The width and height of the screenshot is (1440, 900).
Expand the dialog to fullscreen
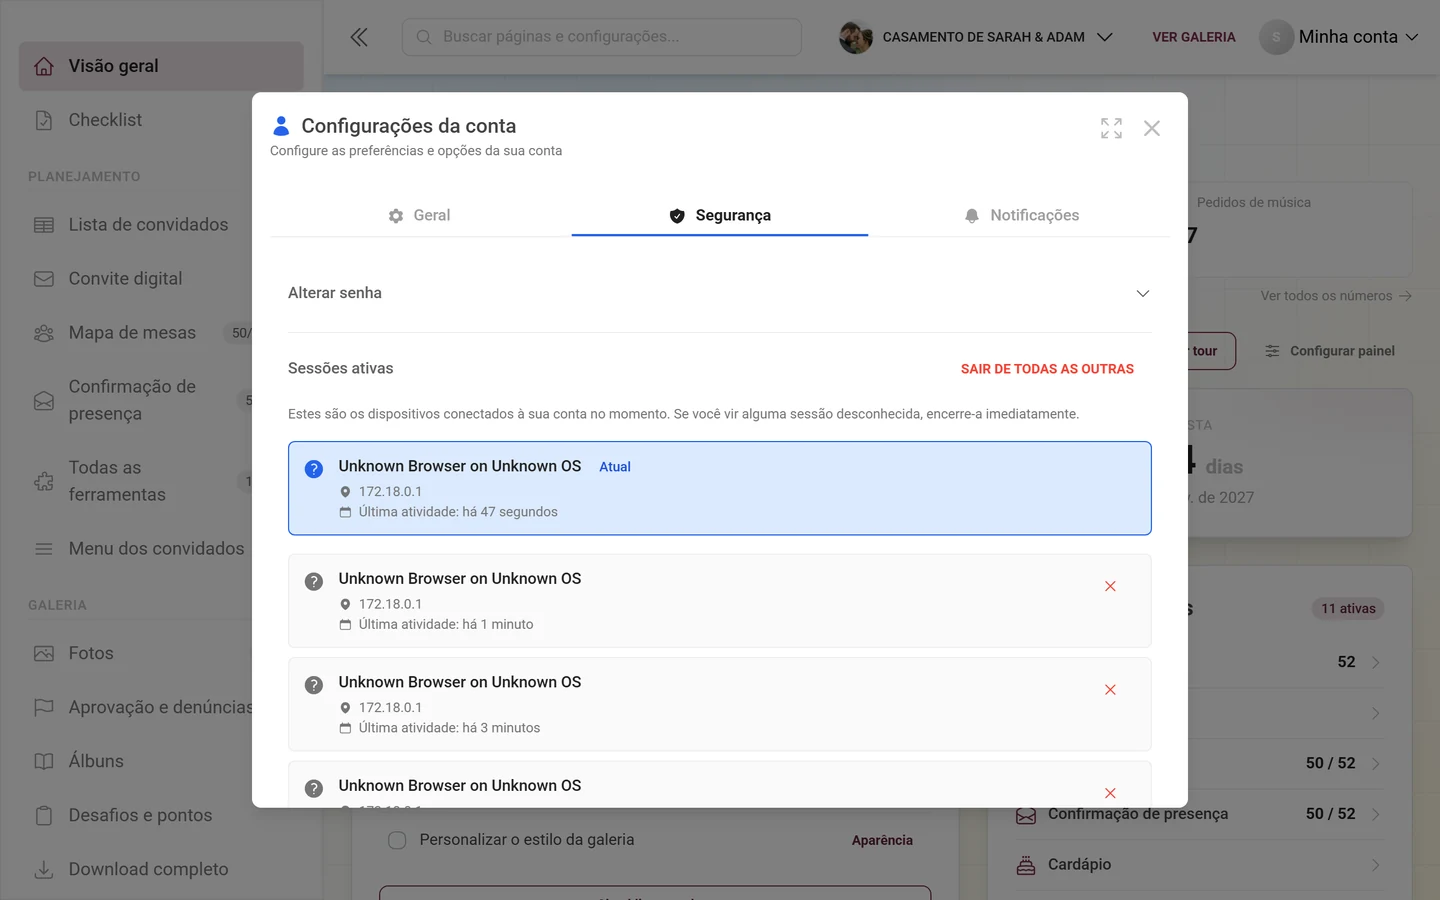(x=1111, y=128)
